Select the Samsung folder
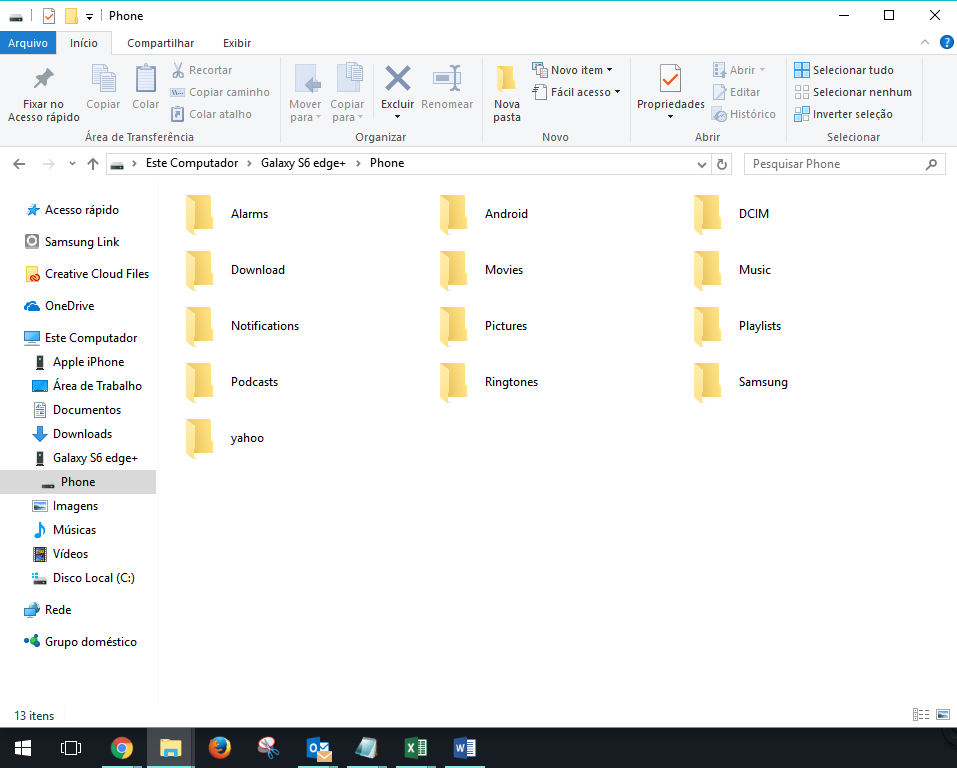The width and height of the screenshot is (957, 768). pos(740,382)
